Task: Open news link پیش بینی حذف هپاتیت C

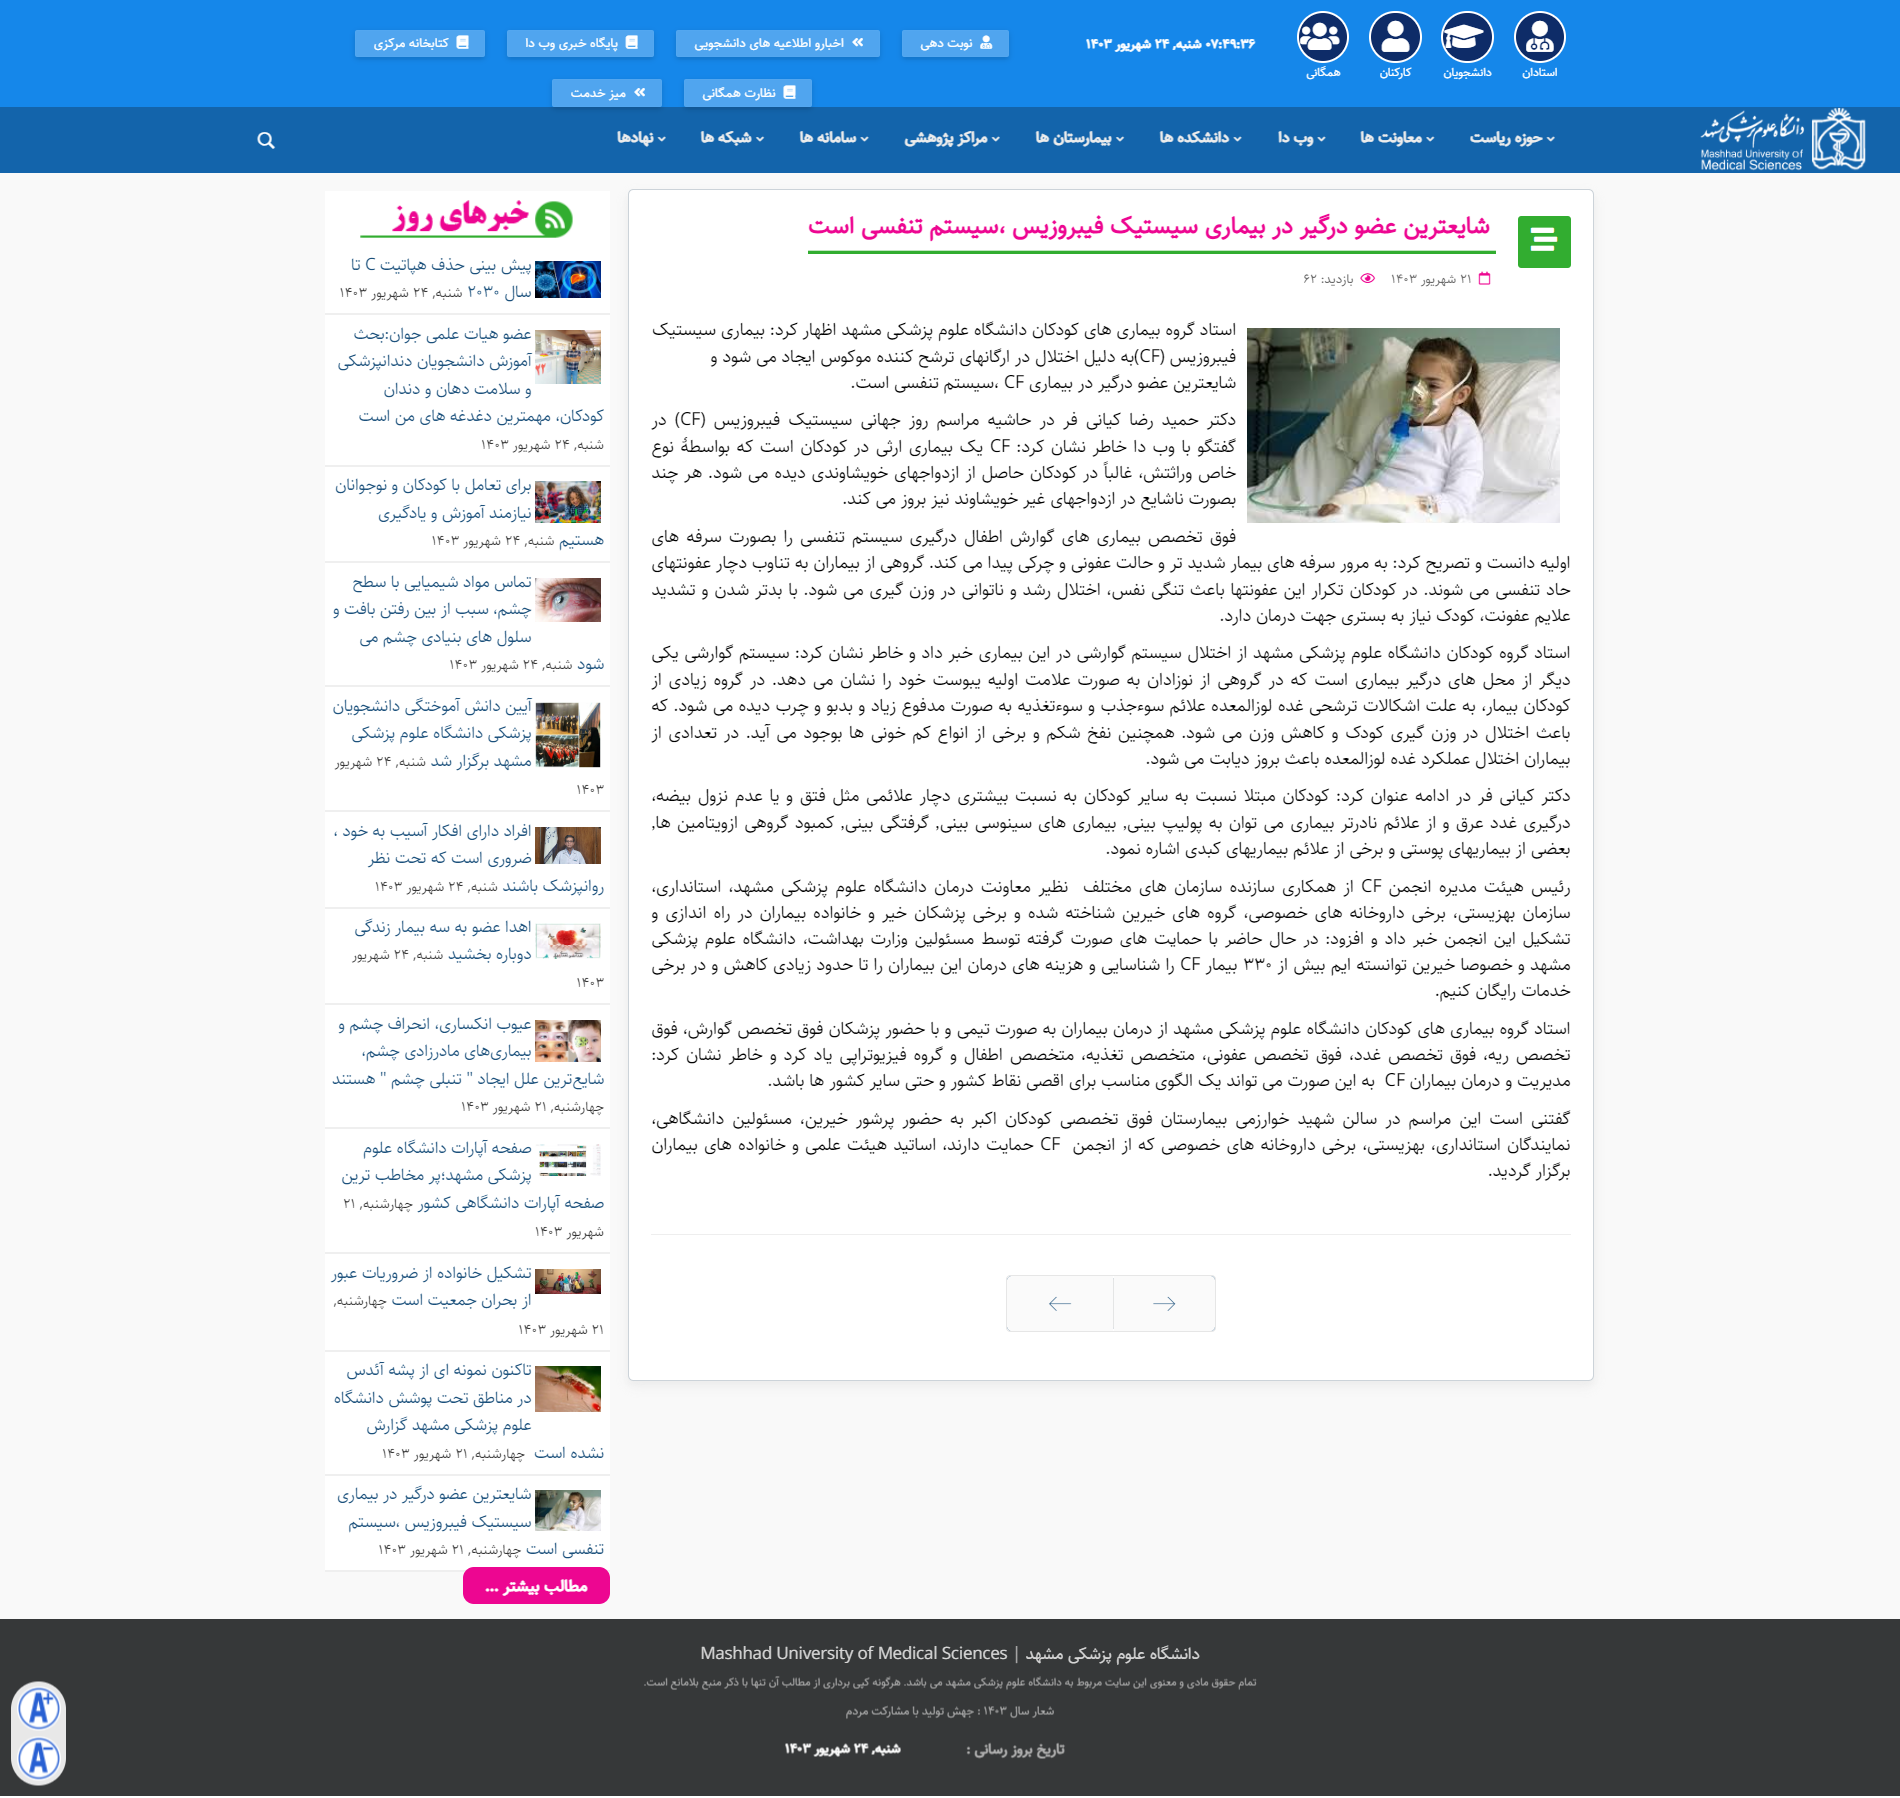Action: coord(441,278)
